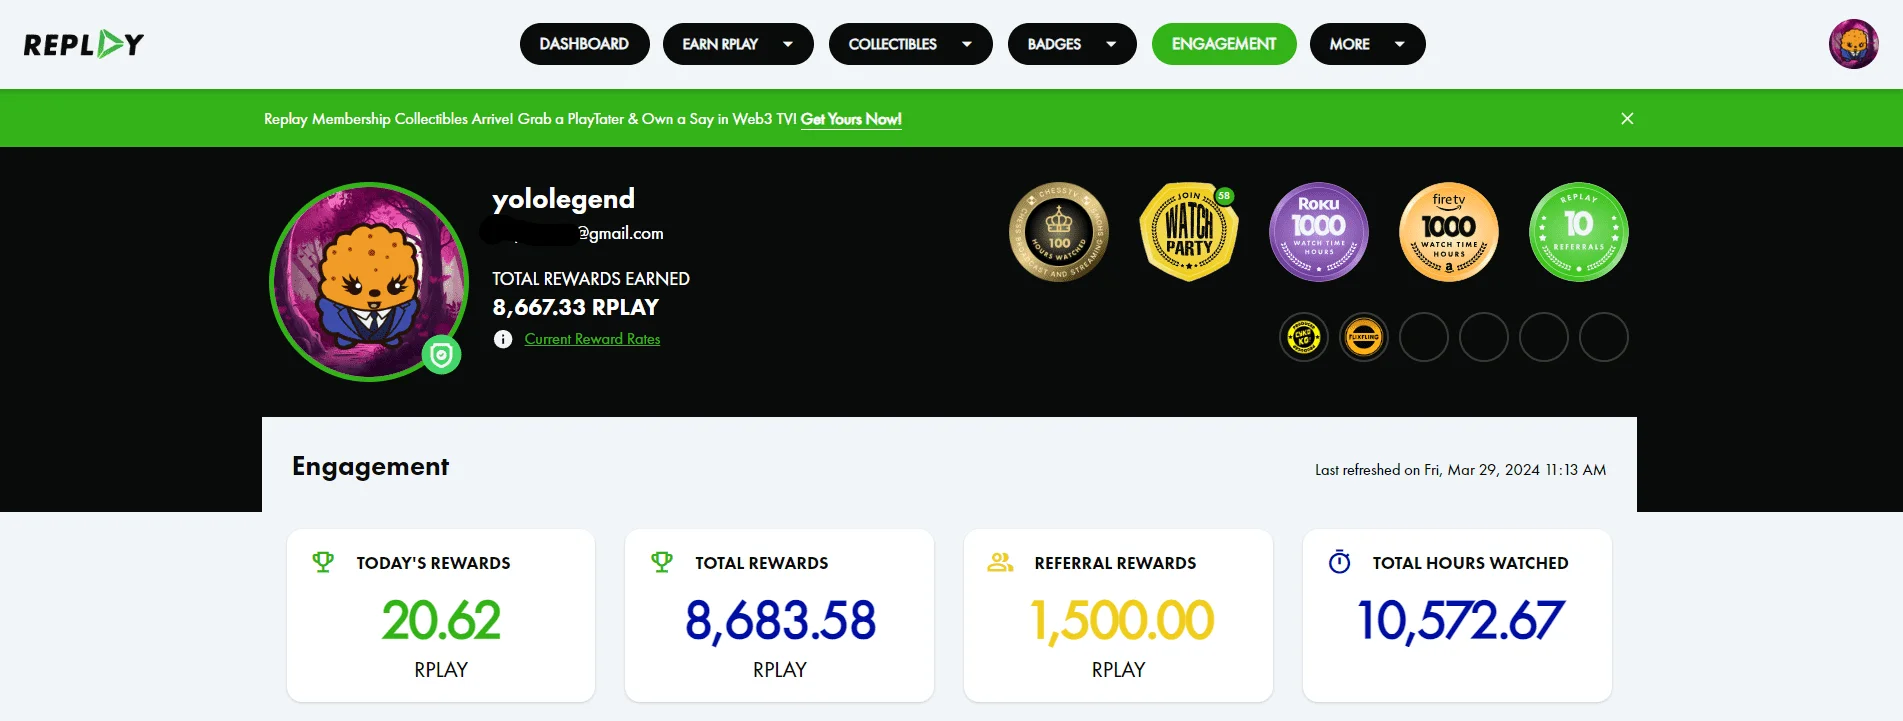Viewport: 1903px width, 721px height.
Task: Expand the Collectibles dropdown arrow
Action: 967,44
